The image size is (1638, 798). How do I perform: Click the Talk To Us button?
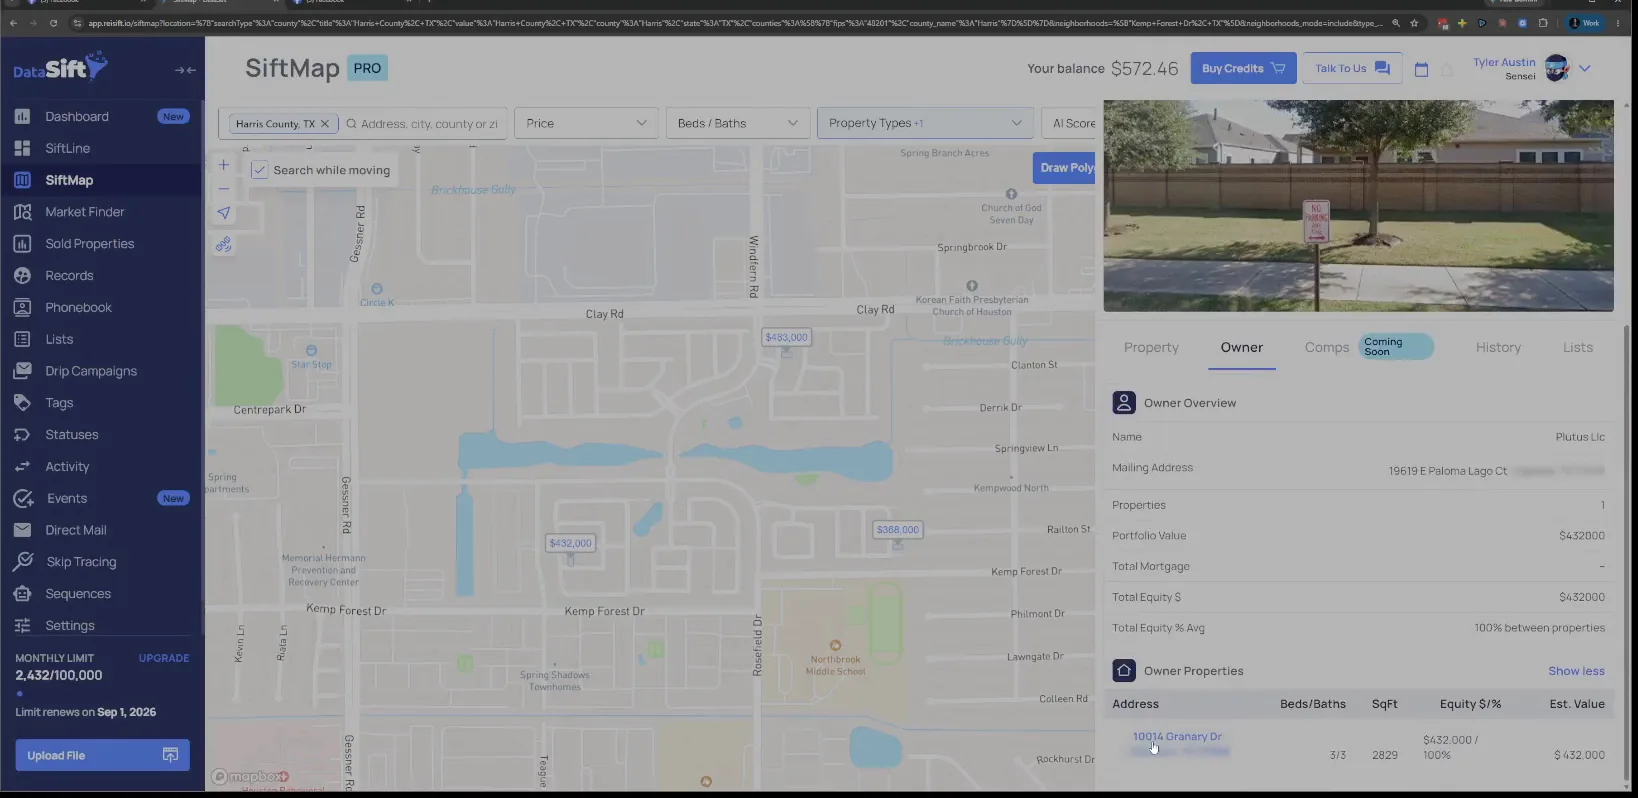1352,68
